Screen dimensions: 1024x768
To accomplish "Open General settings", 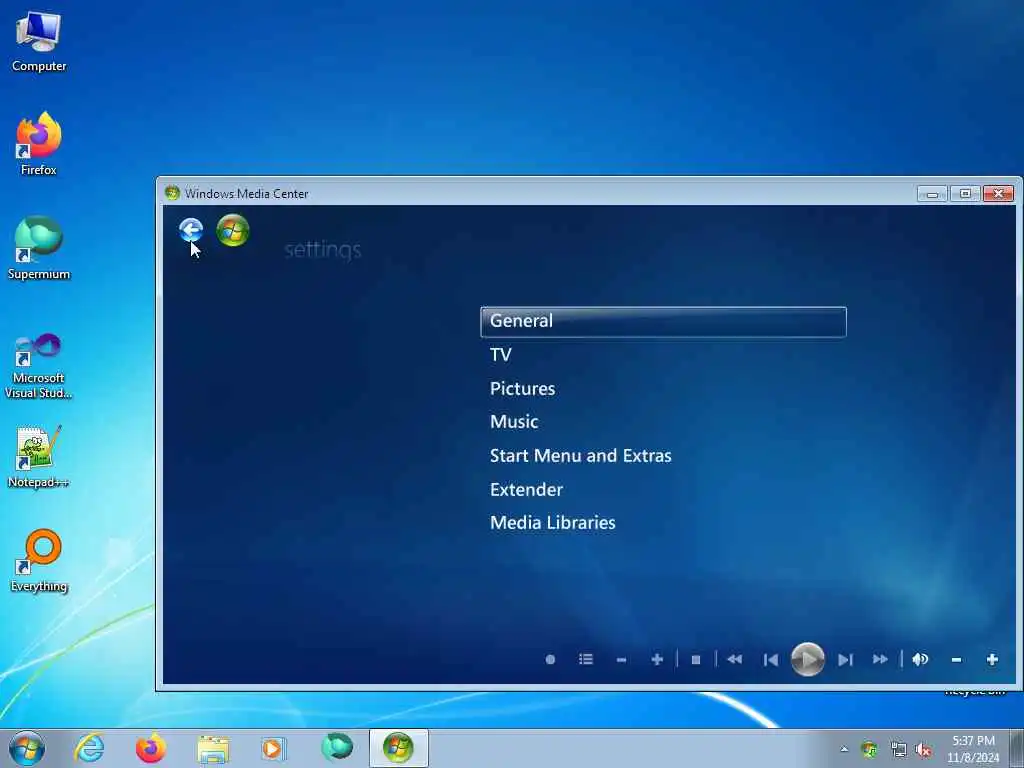I will click(x=663, y=321).
